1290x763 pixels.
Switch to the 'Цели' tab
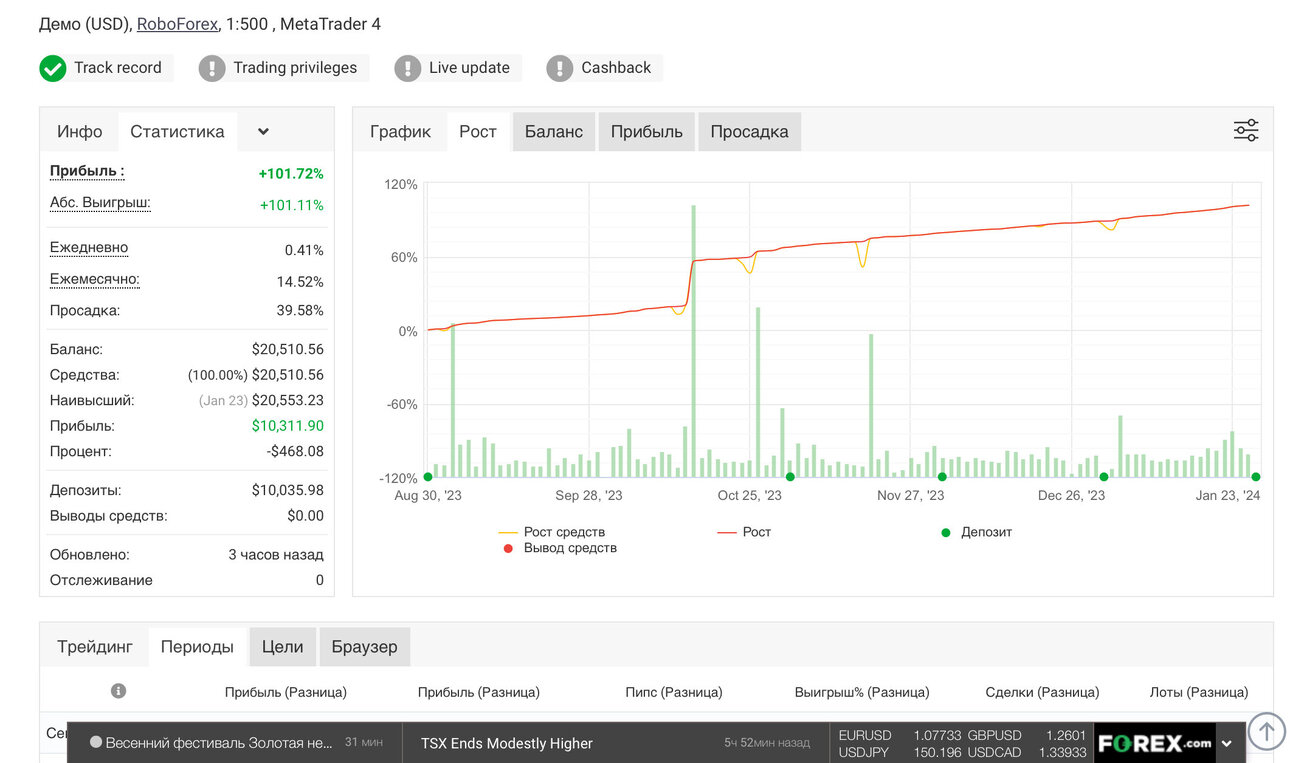pos(283,647)
